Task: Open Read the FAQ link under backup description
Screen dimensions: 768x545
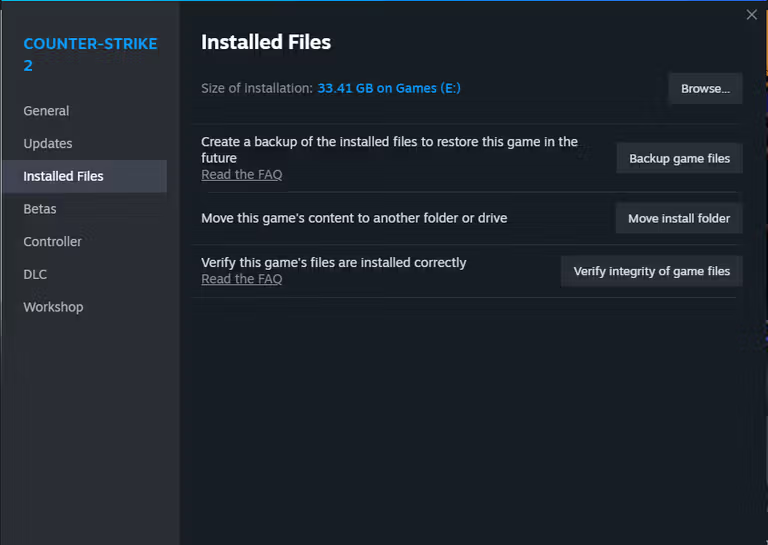Action: tap(241, 175)
